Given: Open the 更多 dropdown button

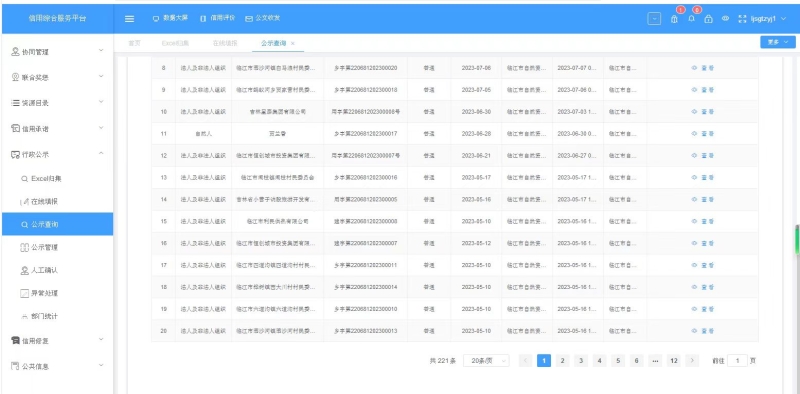Looking at the screenshot, I should (778, 42).
